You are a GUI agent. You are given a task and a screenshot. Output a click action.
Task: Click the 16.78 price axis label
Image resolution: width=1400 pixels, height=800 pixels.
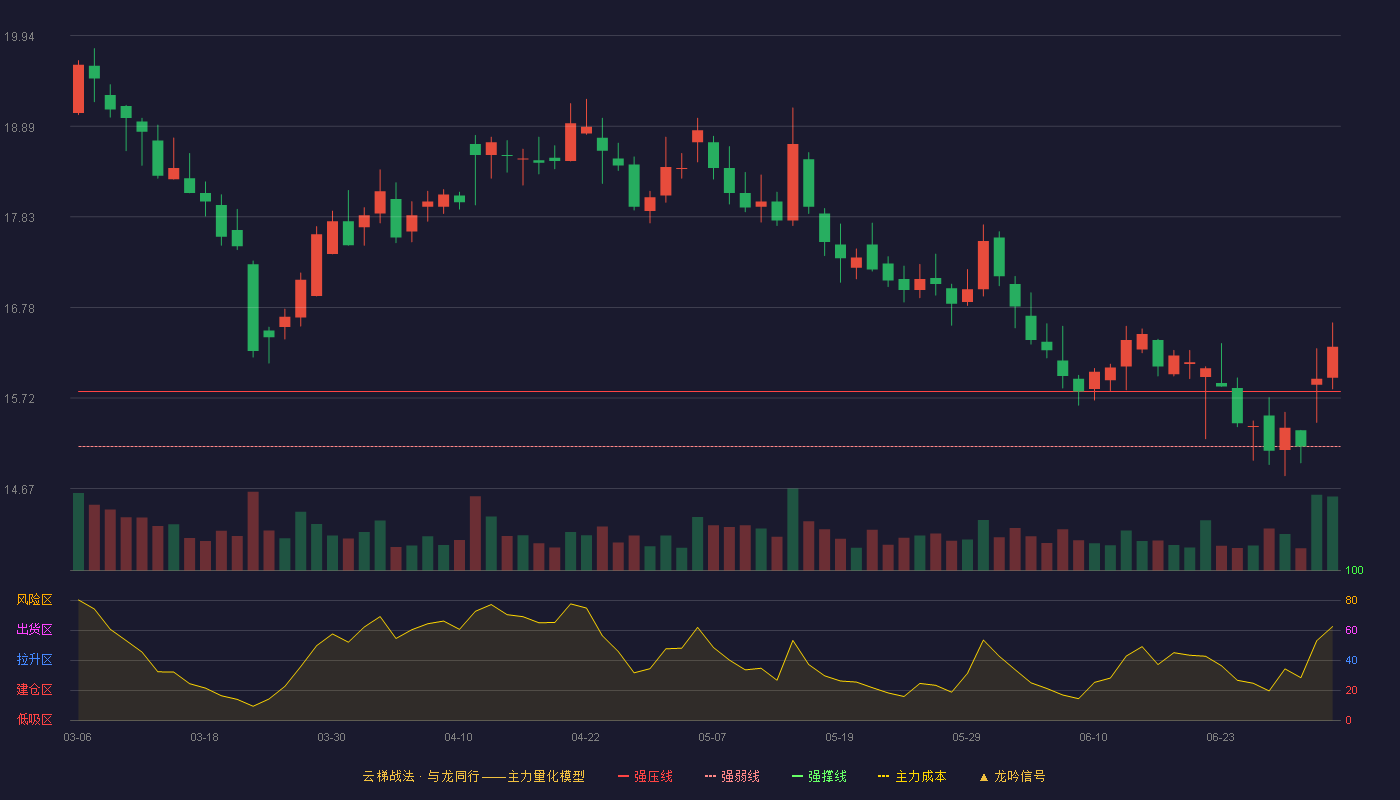coord(19,309)
